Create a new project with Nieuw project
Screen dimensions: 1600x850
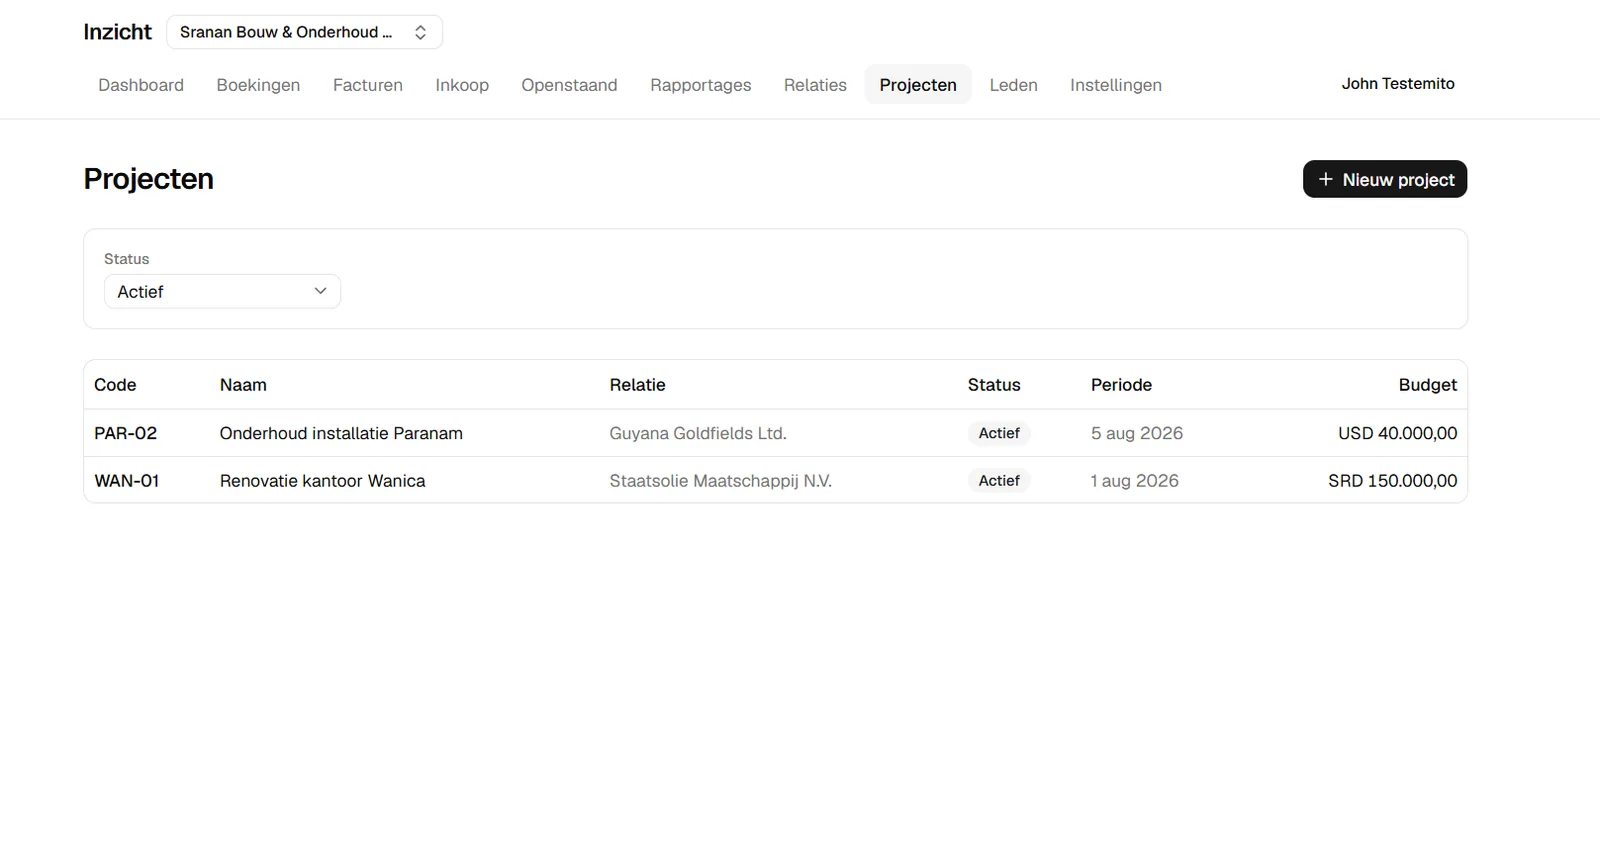point(1385,179)
